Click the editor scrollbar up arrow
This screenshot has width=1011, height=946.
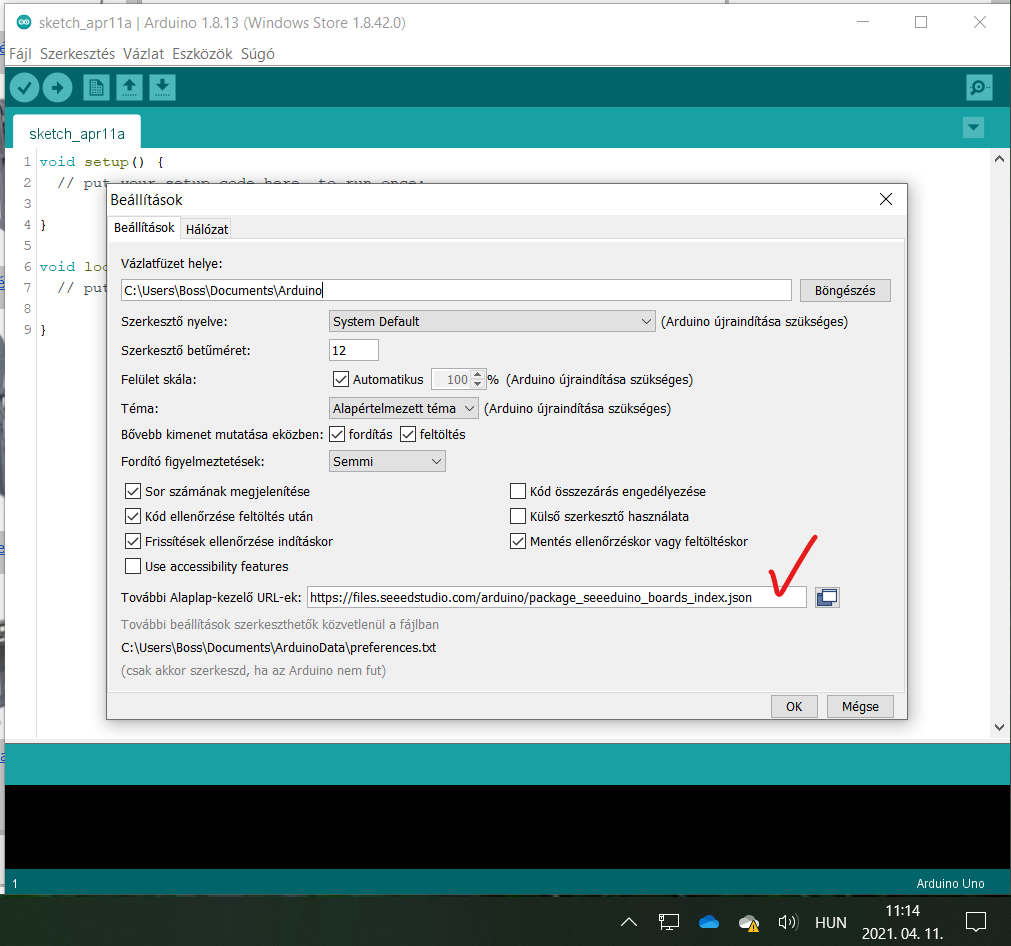[x=999, y=159]
